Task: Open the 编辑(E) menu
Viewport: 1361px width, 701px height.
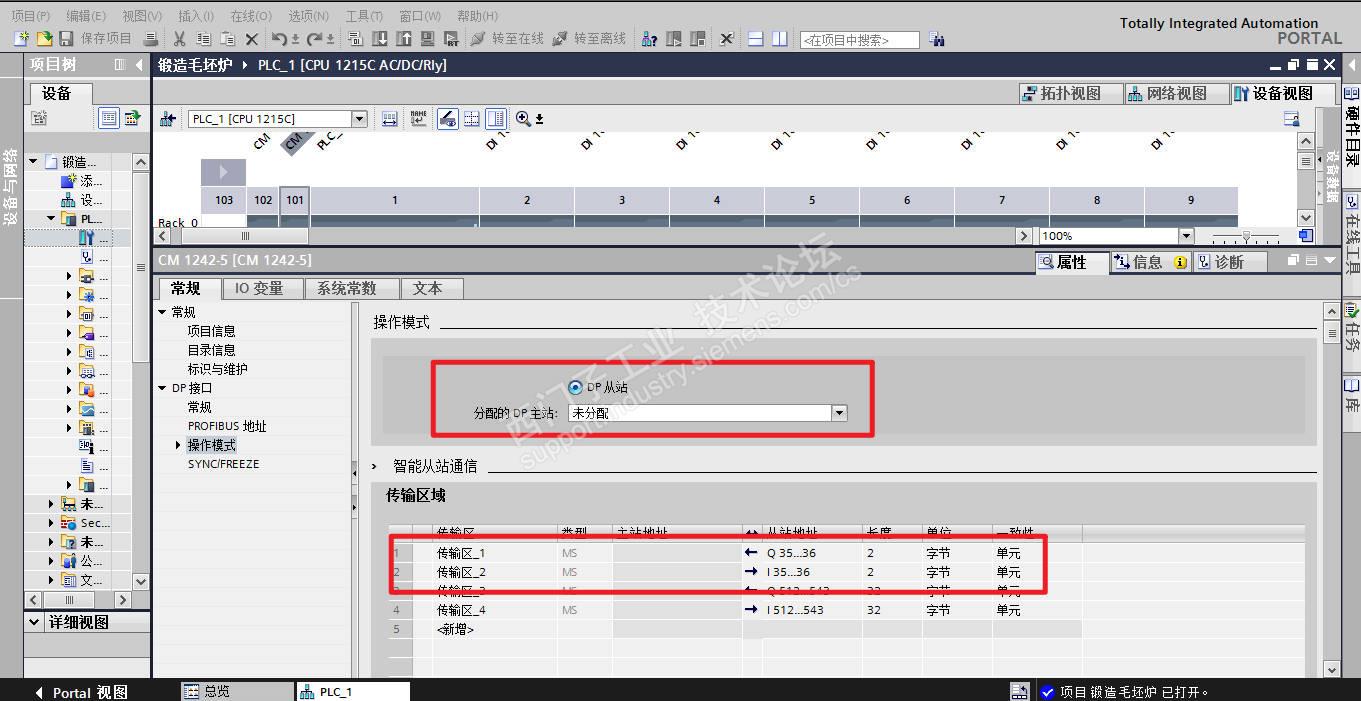Action: coord(86,16)
